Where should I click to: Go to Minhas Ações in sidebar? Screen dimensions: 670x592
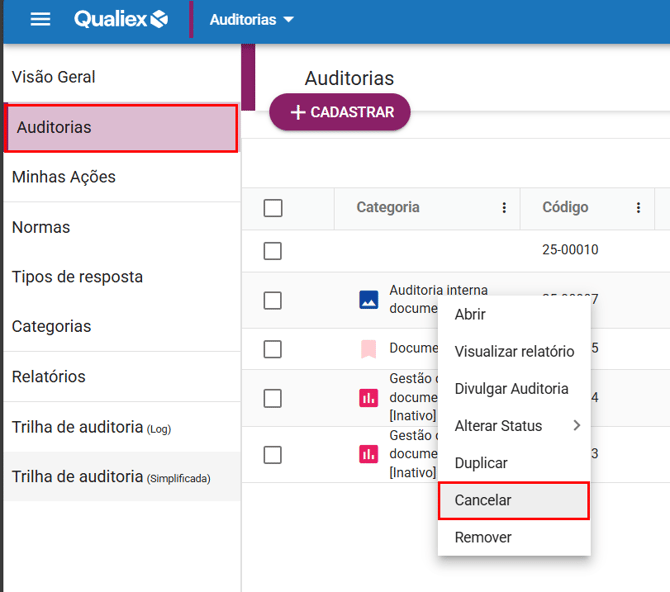tap(64, 177)
